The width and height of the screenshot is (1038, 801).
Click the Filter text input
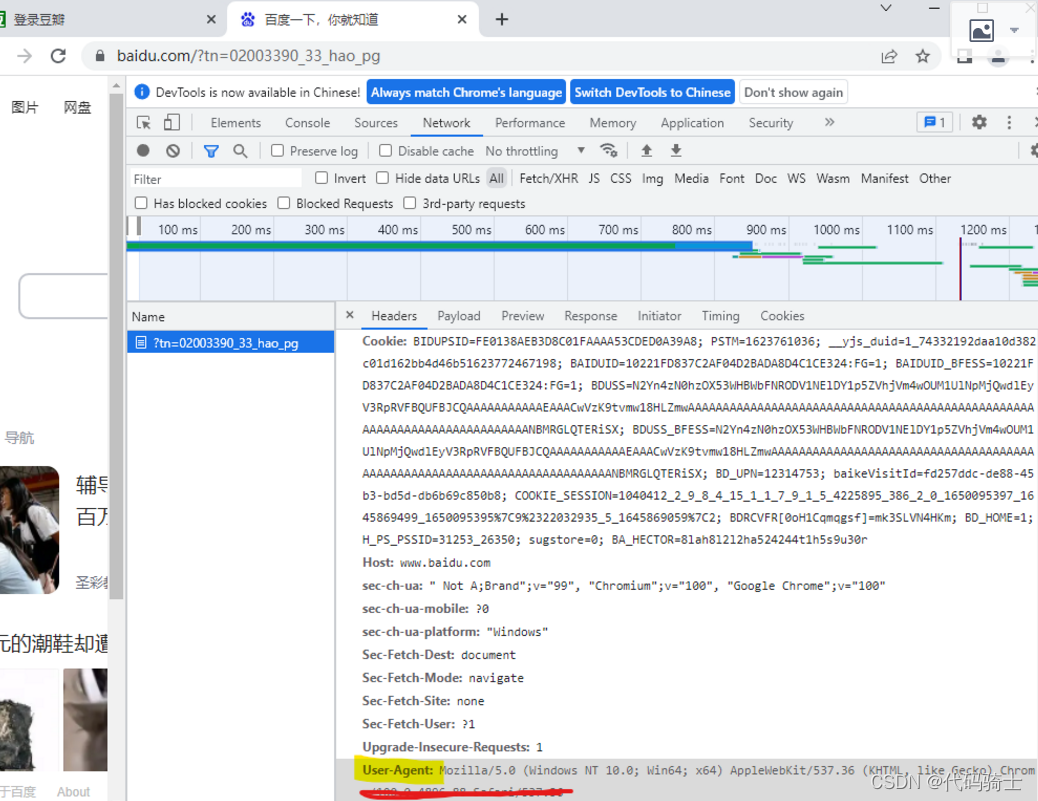pos(215,179)
